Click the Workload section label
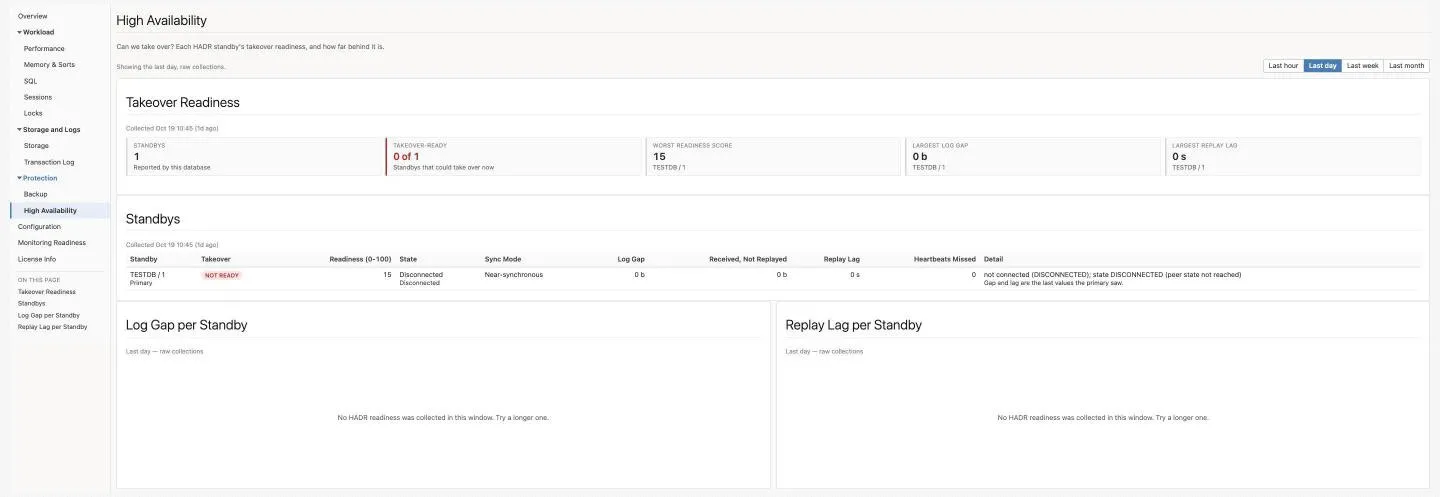Screen dimensions: 1440x497 (x=39, y=32)
